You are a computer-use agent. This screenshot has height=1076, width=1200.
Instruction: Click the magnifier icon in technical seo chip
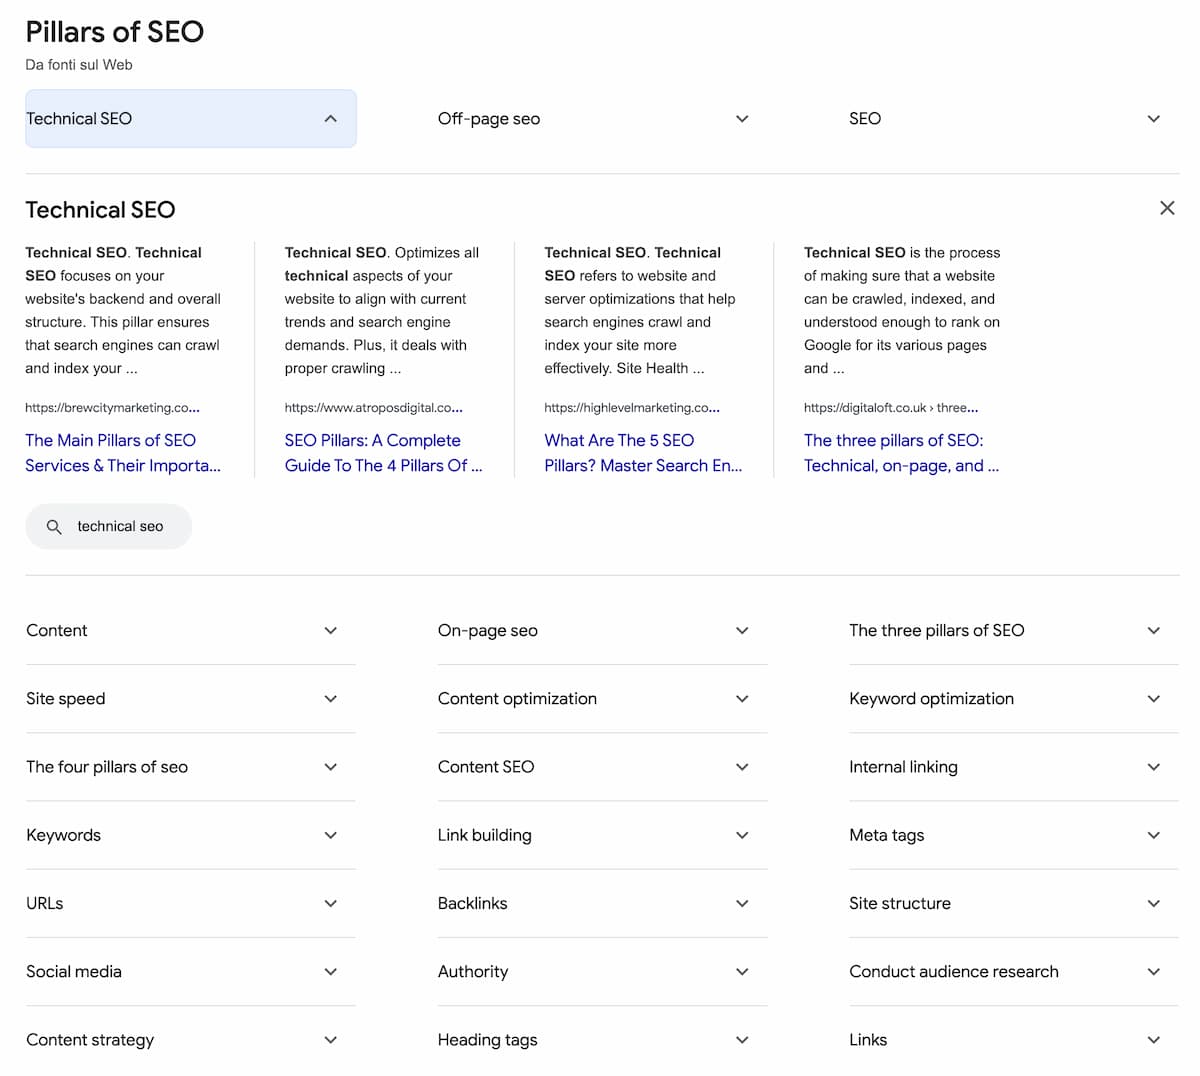tap(55, 526)
